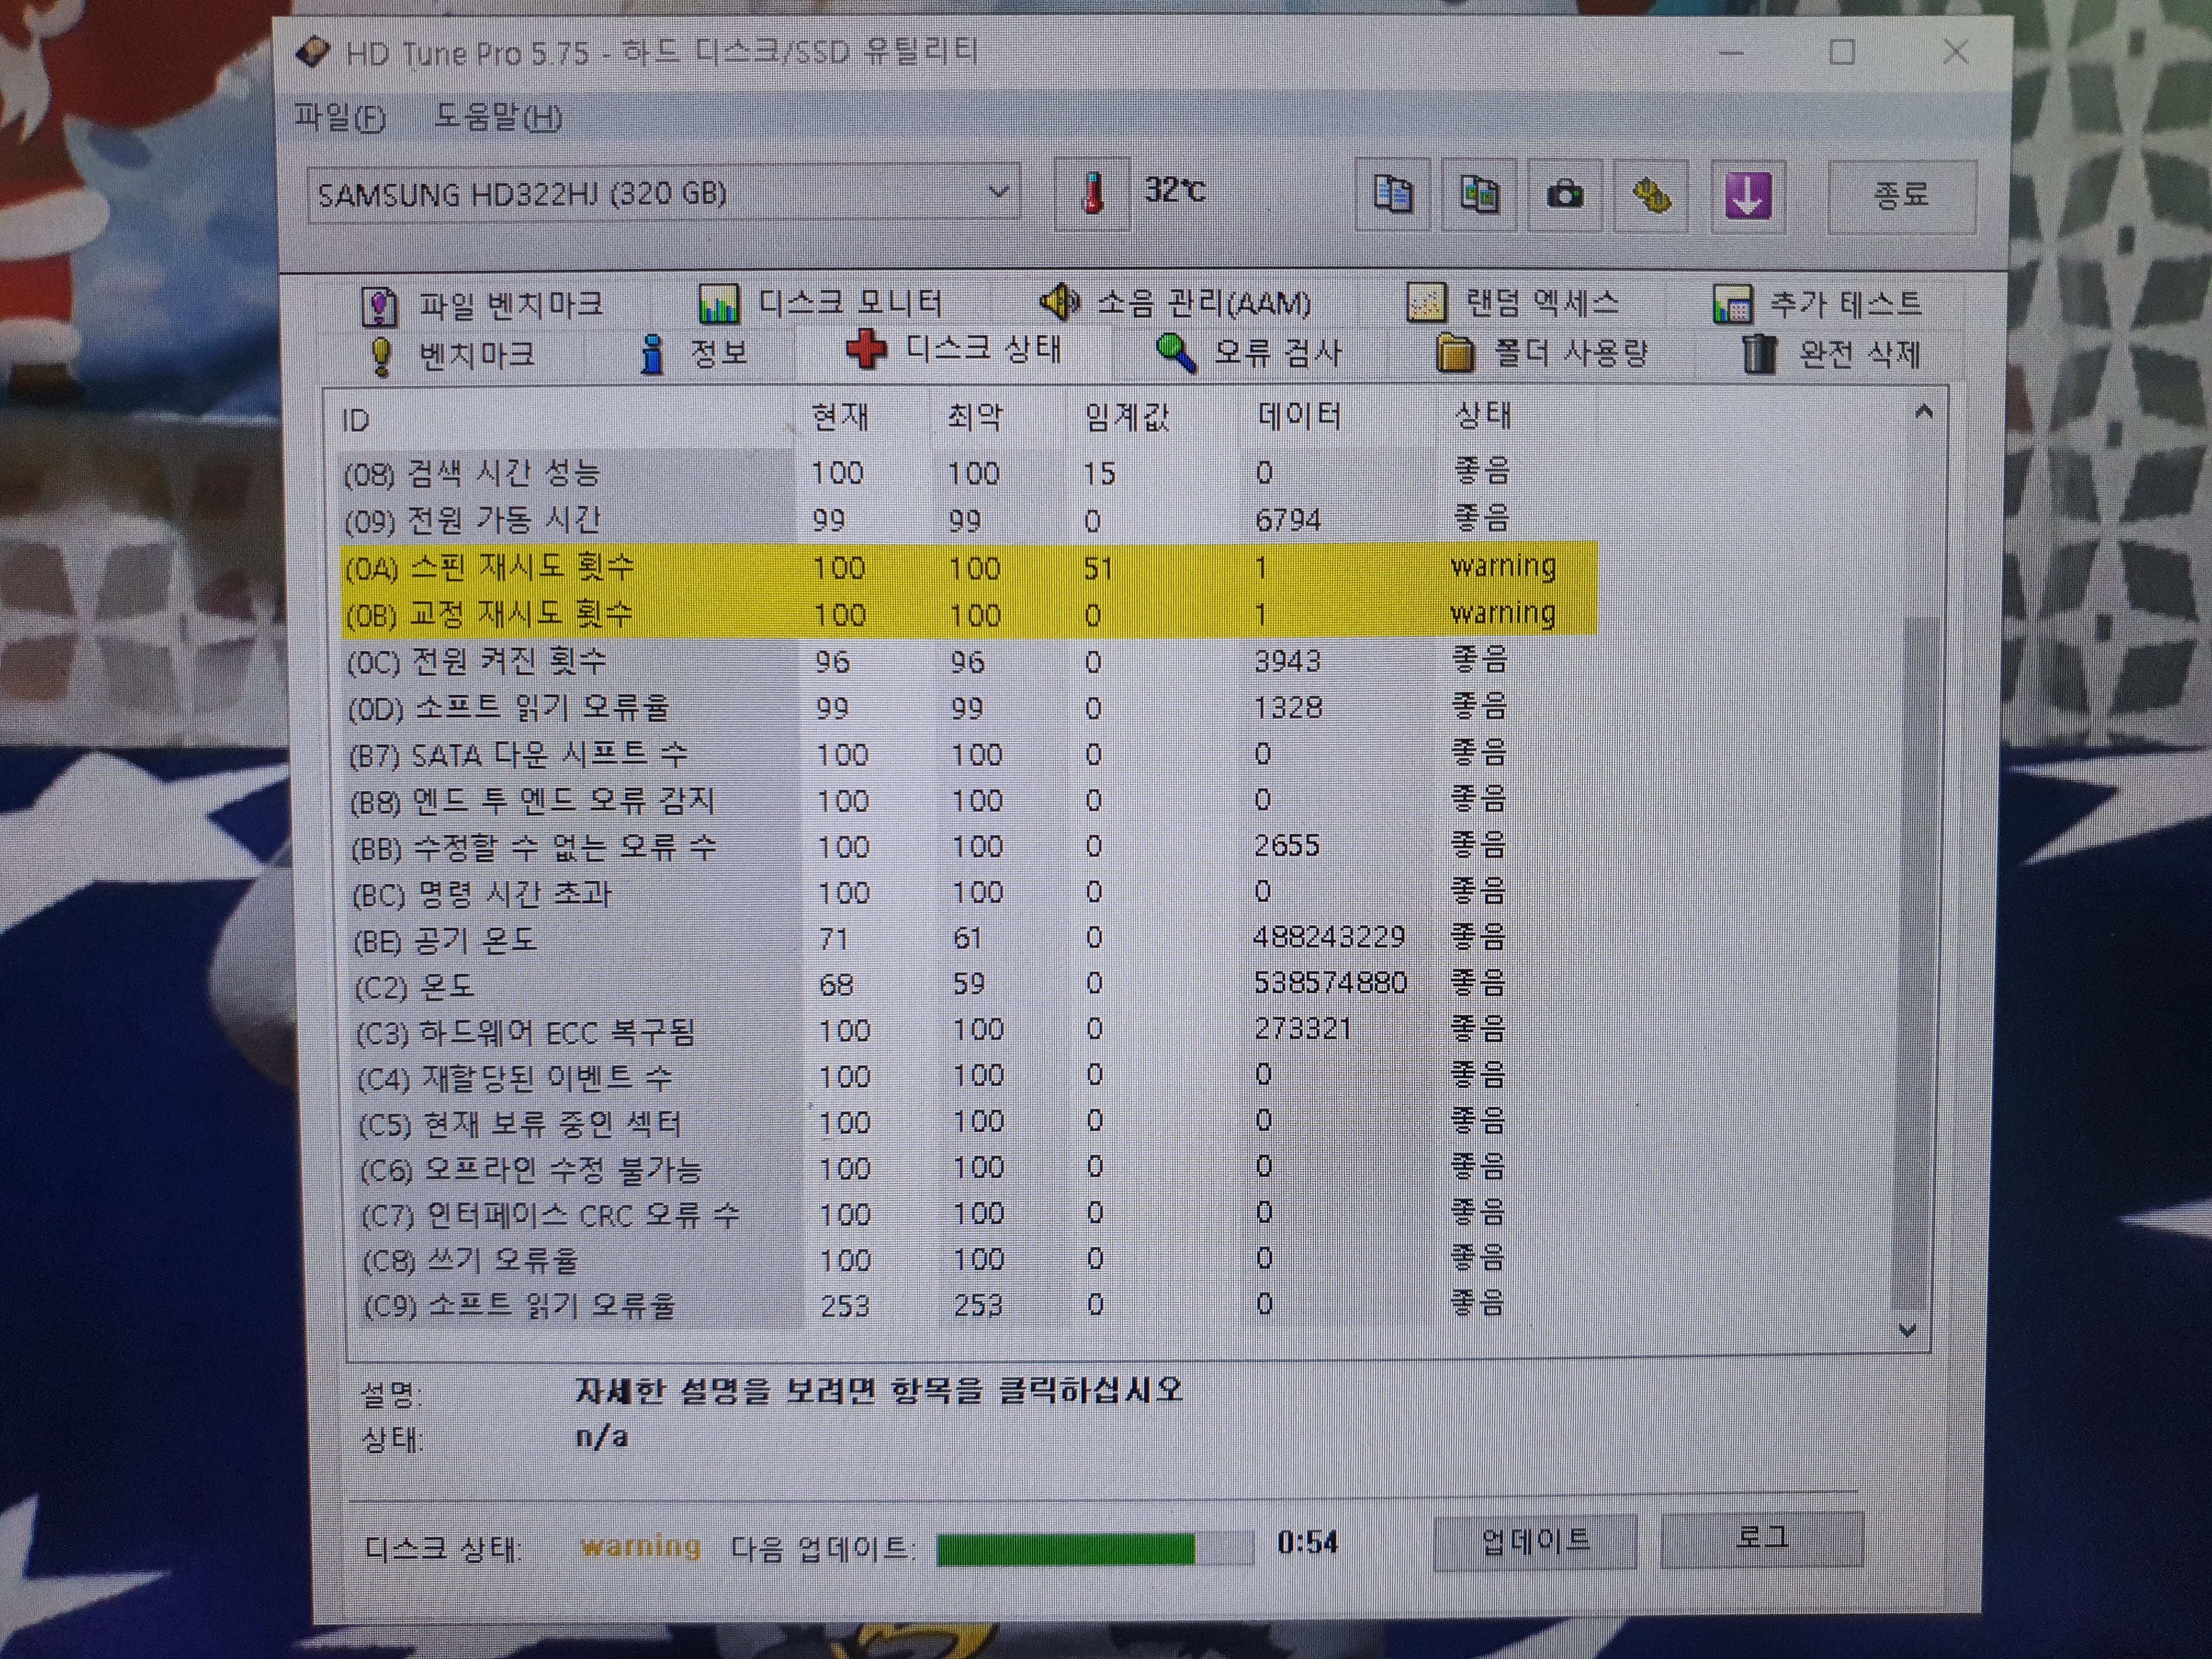
Task: Click the green next-update progress bar
Action: tap(1094, 1548)
